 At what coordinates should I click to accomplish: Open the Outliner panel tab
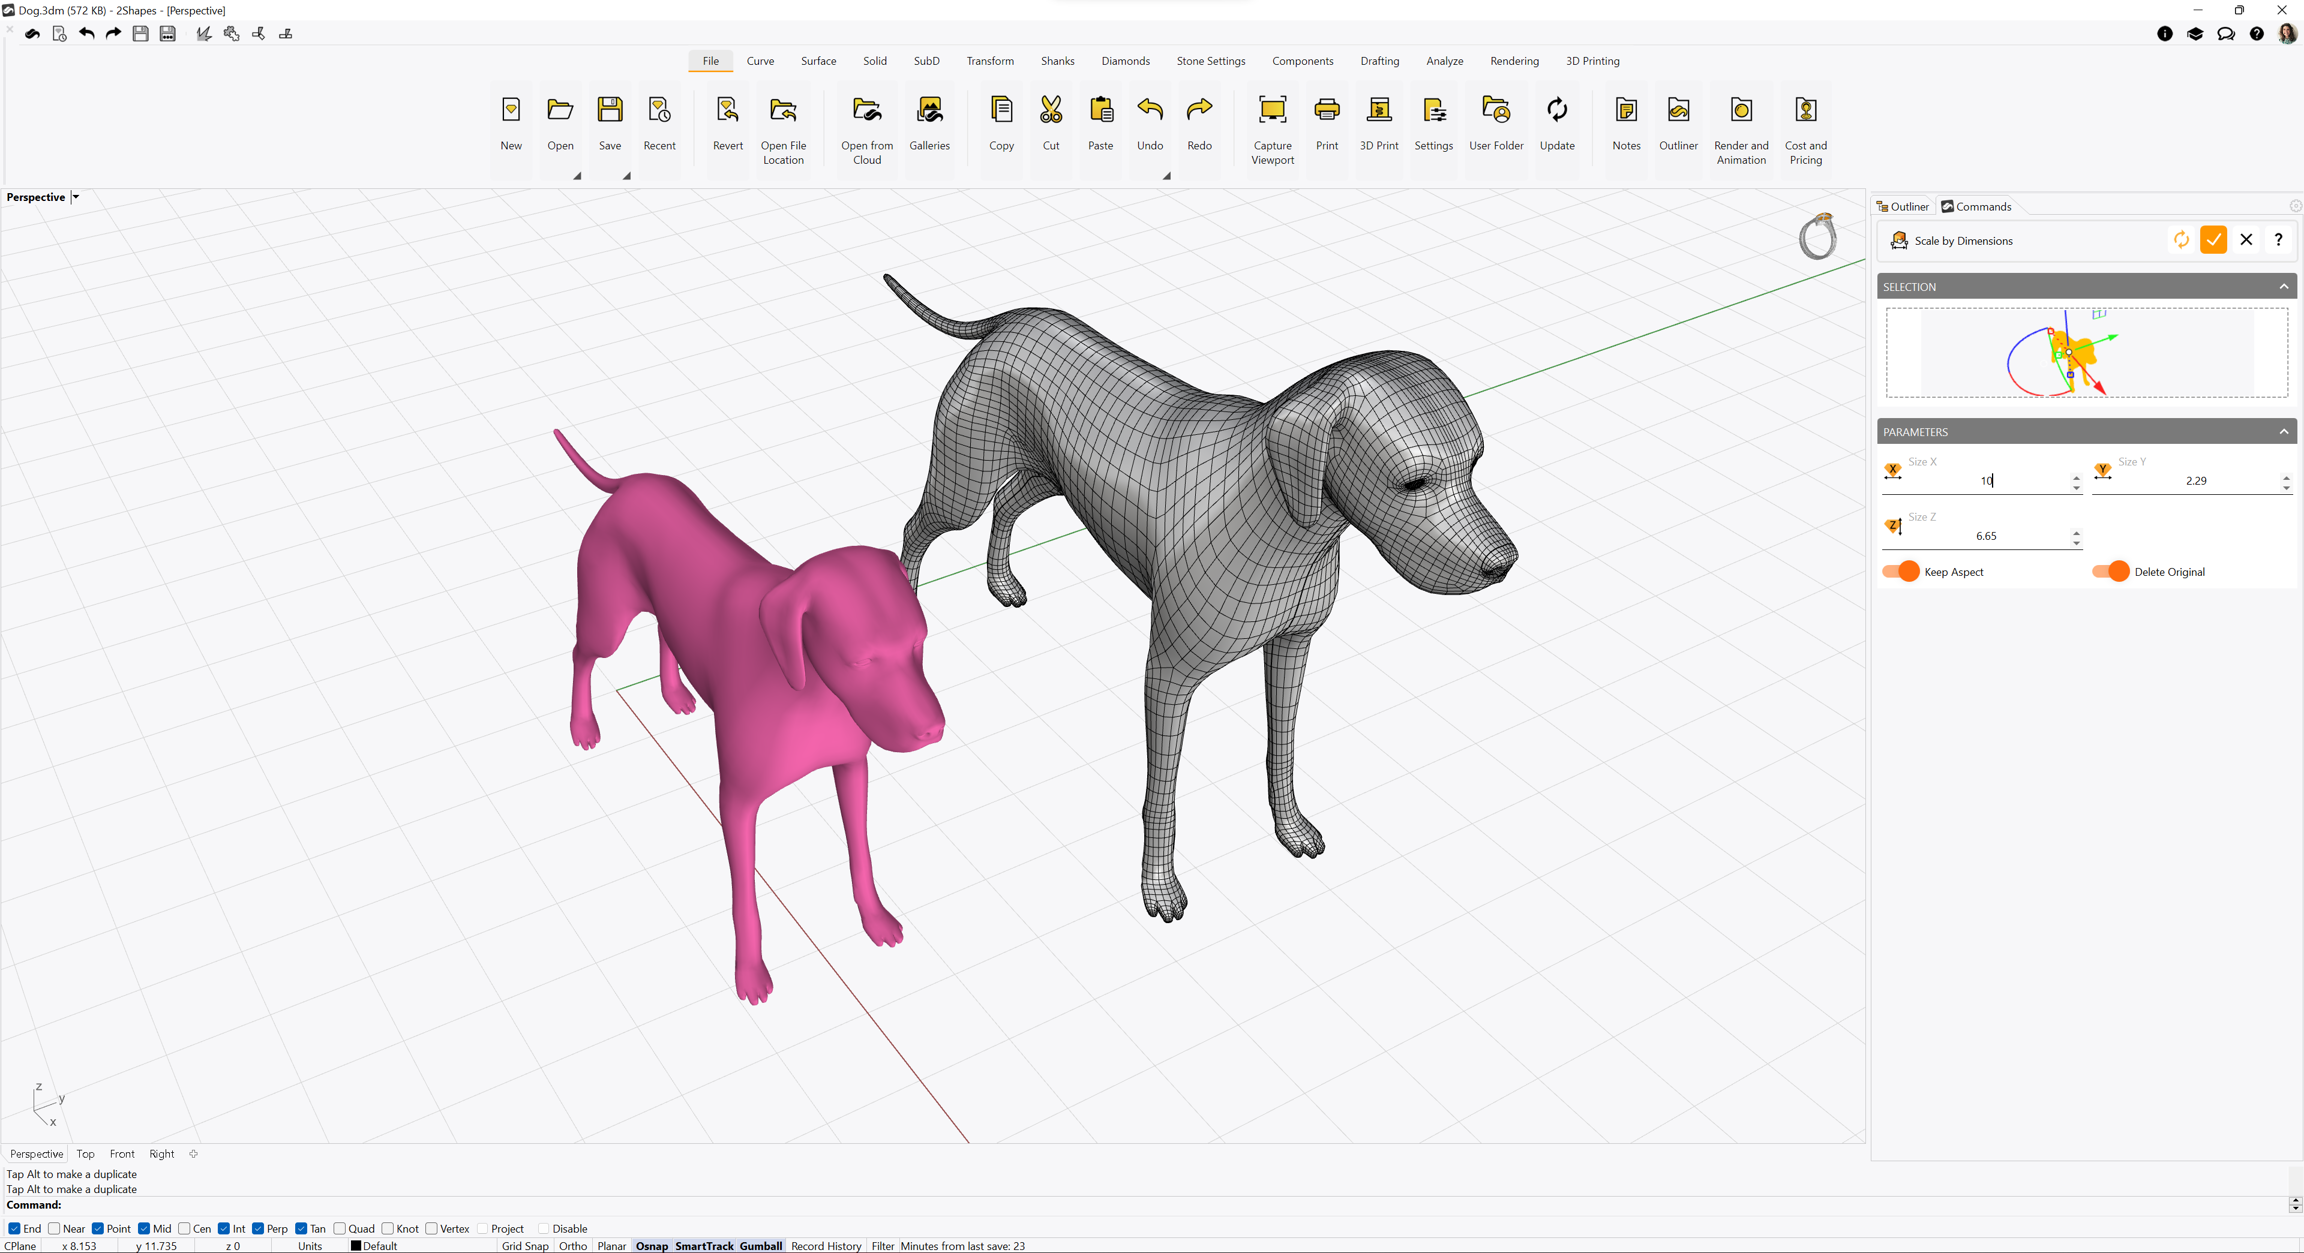click(1902, 207)
